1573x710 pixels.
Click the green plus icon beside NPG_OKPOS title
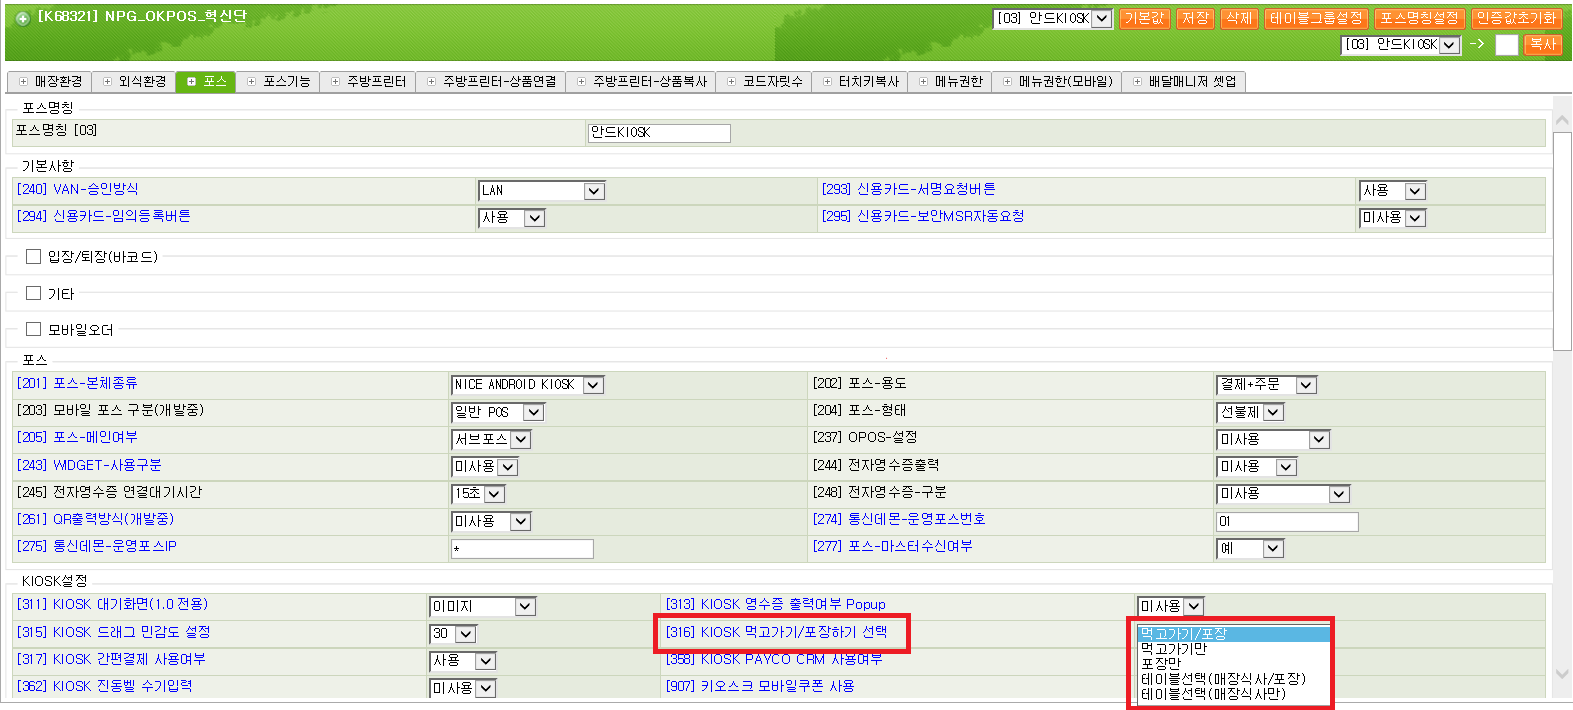(22, 18)
